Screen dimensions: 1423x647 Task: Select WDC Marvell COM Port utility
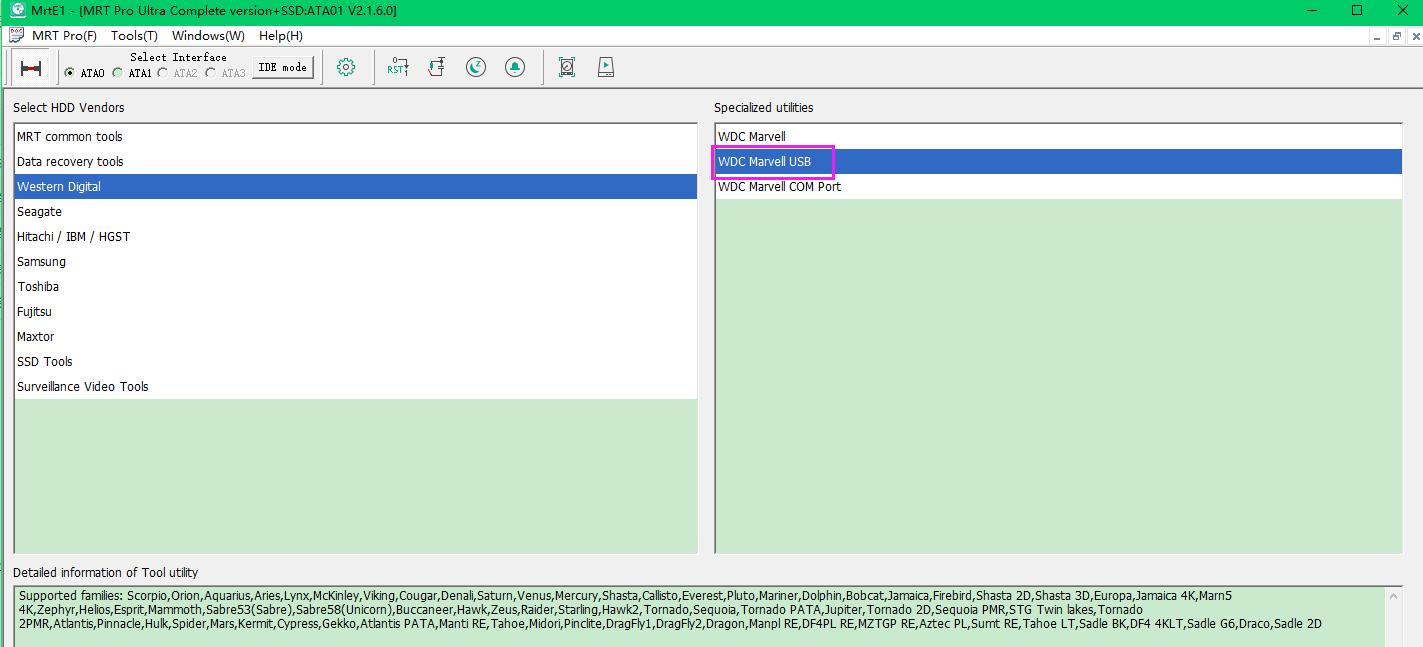1059,187
